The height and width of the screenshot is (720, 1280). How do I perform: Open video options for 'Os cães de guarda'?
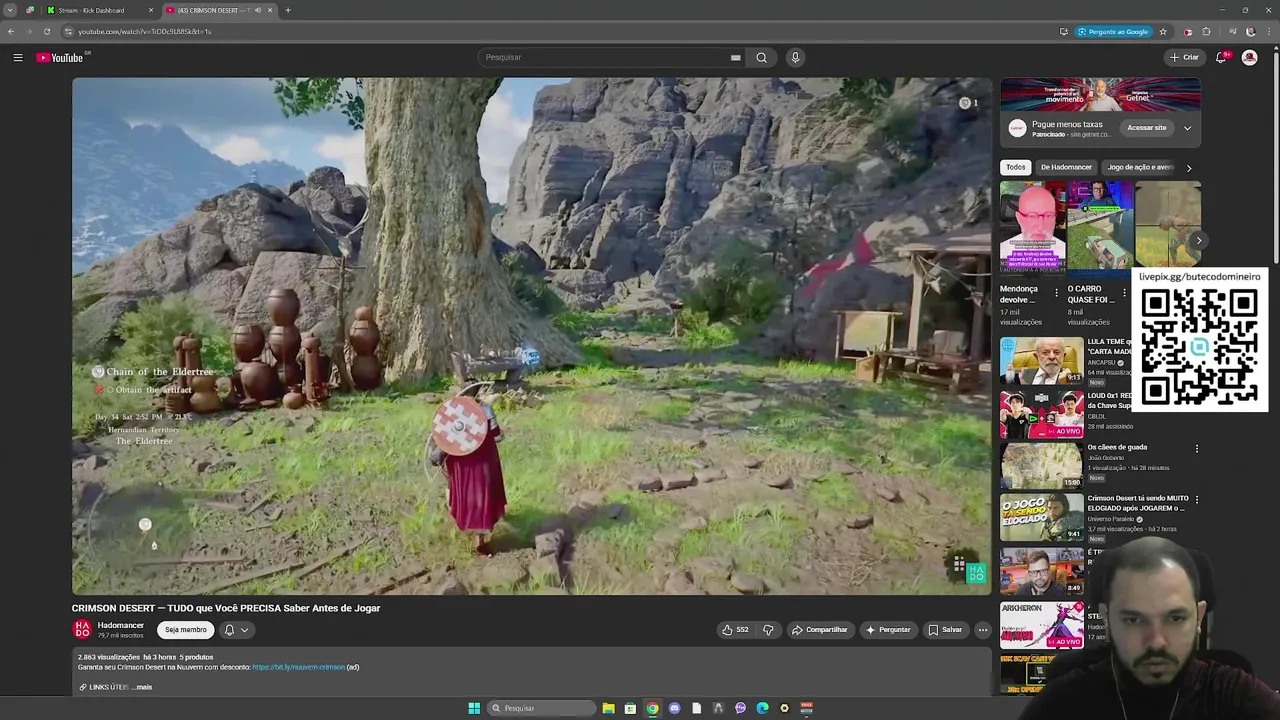[x=1197, y=448]
